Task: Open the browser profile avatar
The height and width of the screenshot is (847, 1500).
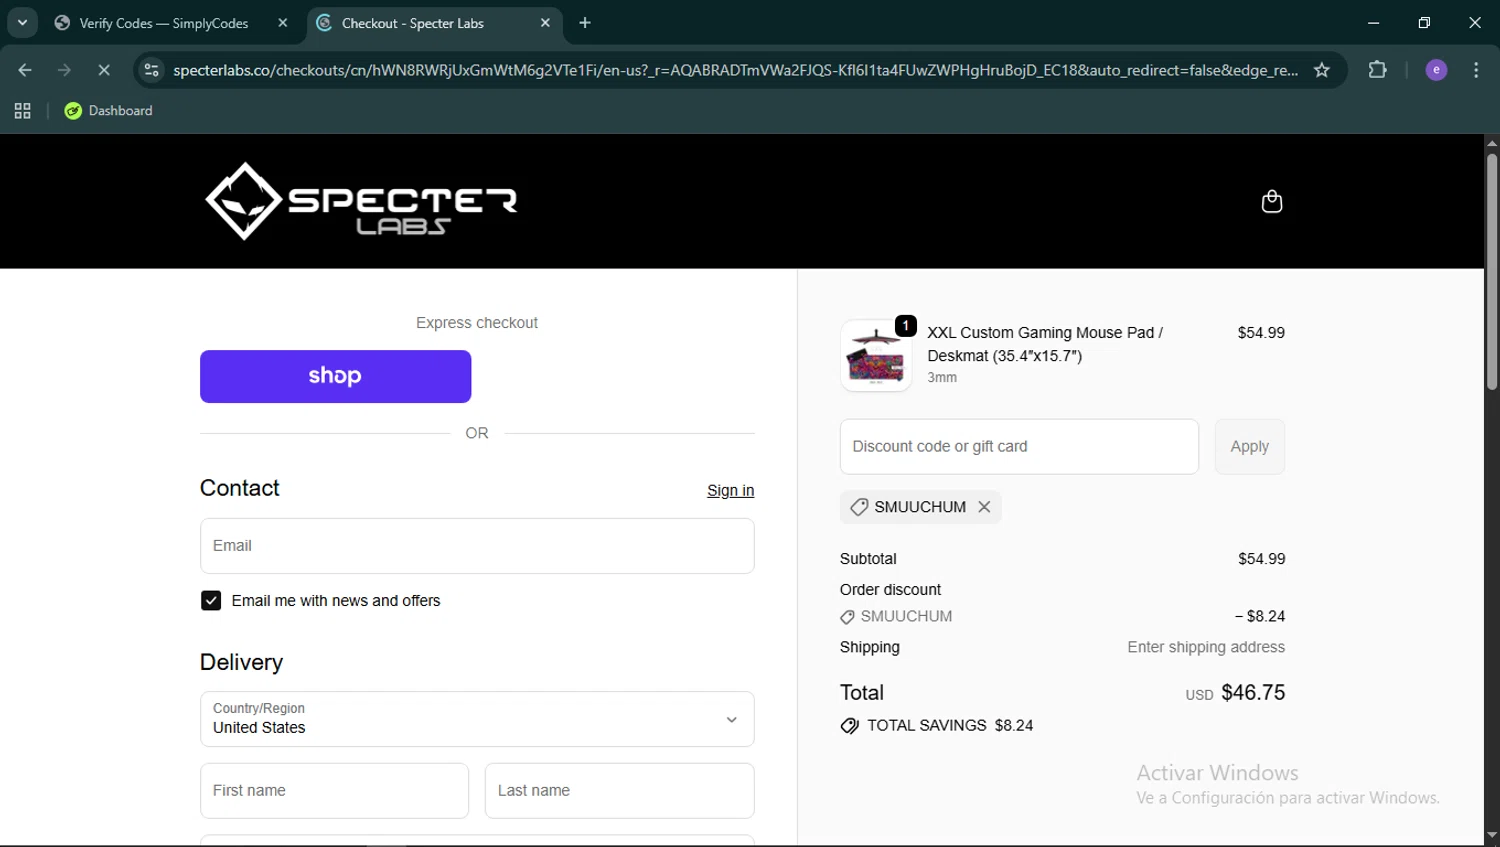Action: pyautogui.click(x=1436, y=70)
